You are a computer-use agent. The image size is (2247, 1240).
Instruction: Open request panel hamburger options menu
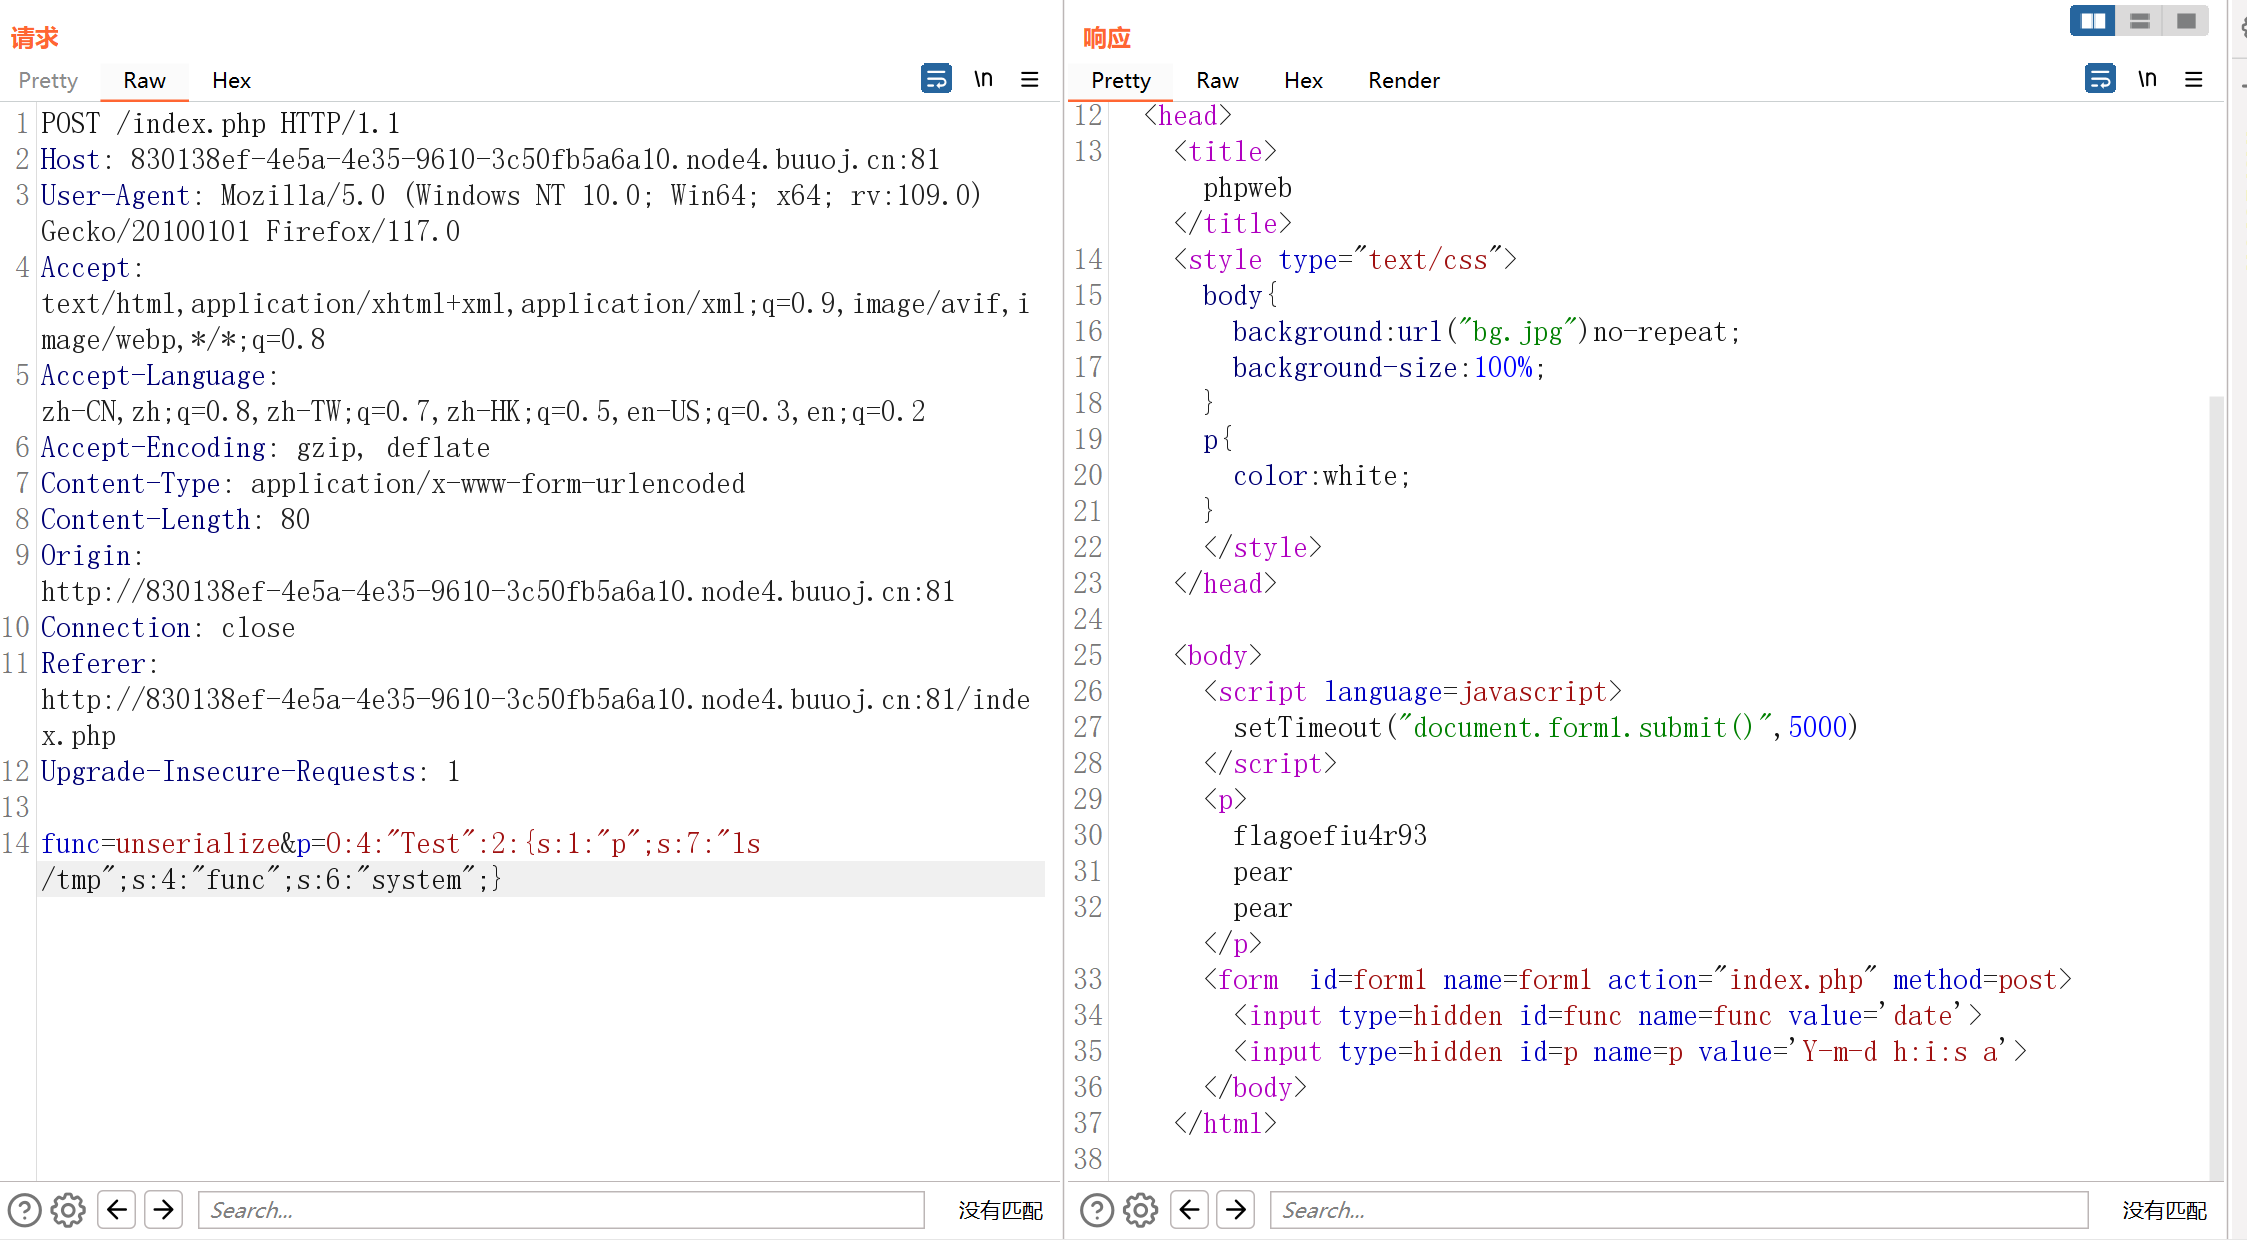[1030, 79]
